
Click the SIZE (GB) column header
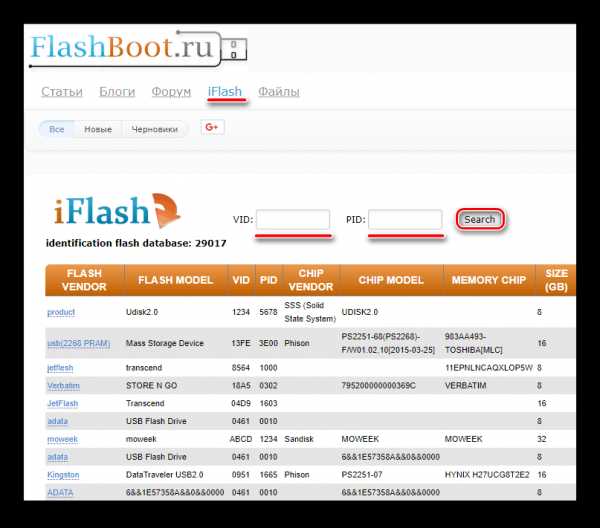[556, 280]
